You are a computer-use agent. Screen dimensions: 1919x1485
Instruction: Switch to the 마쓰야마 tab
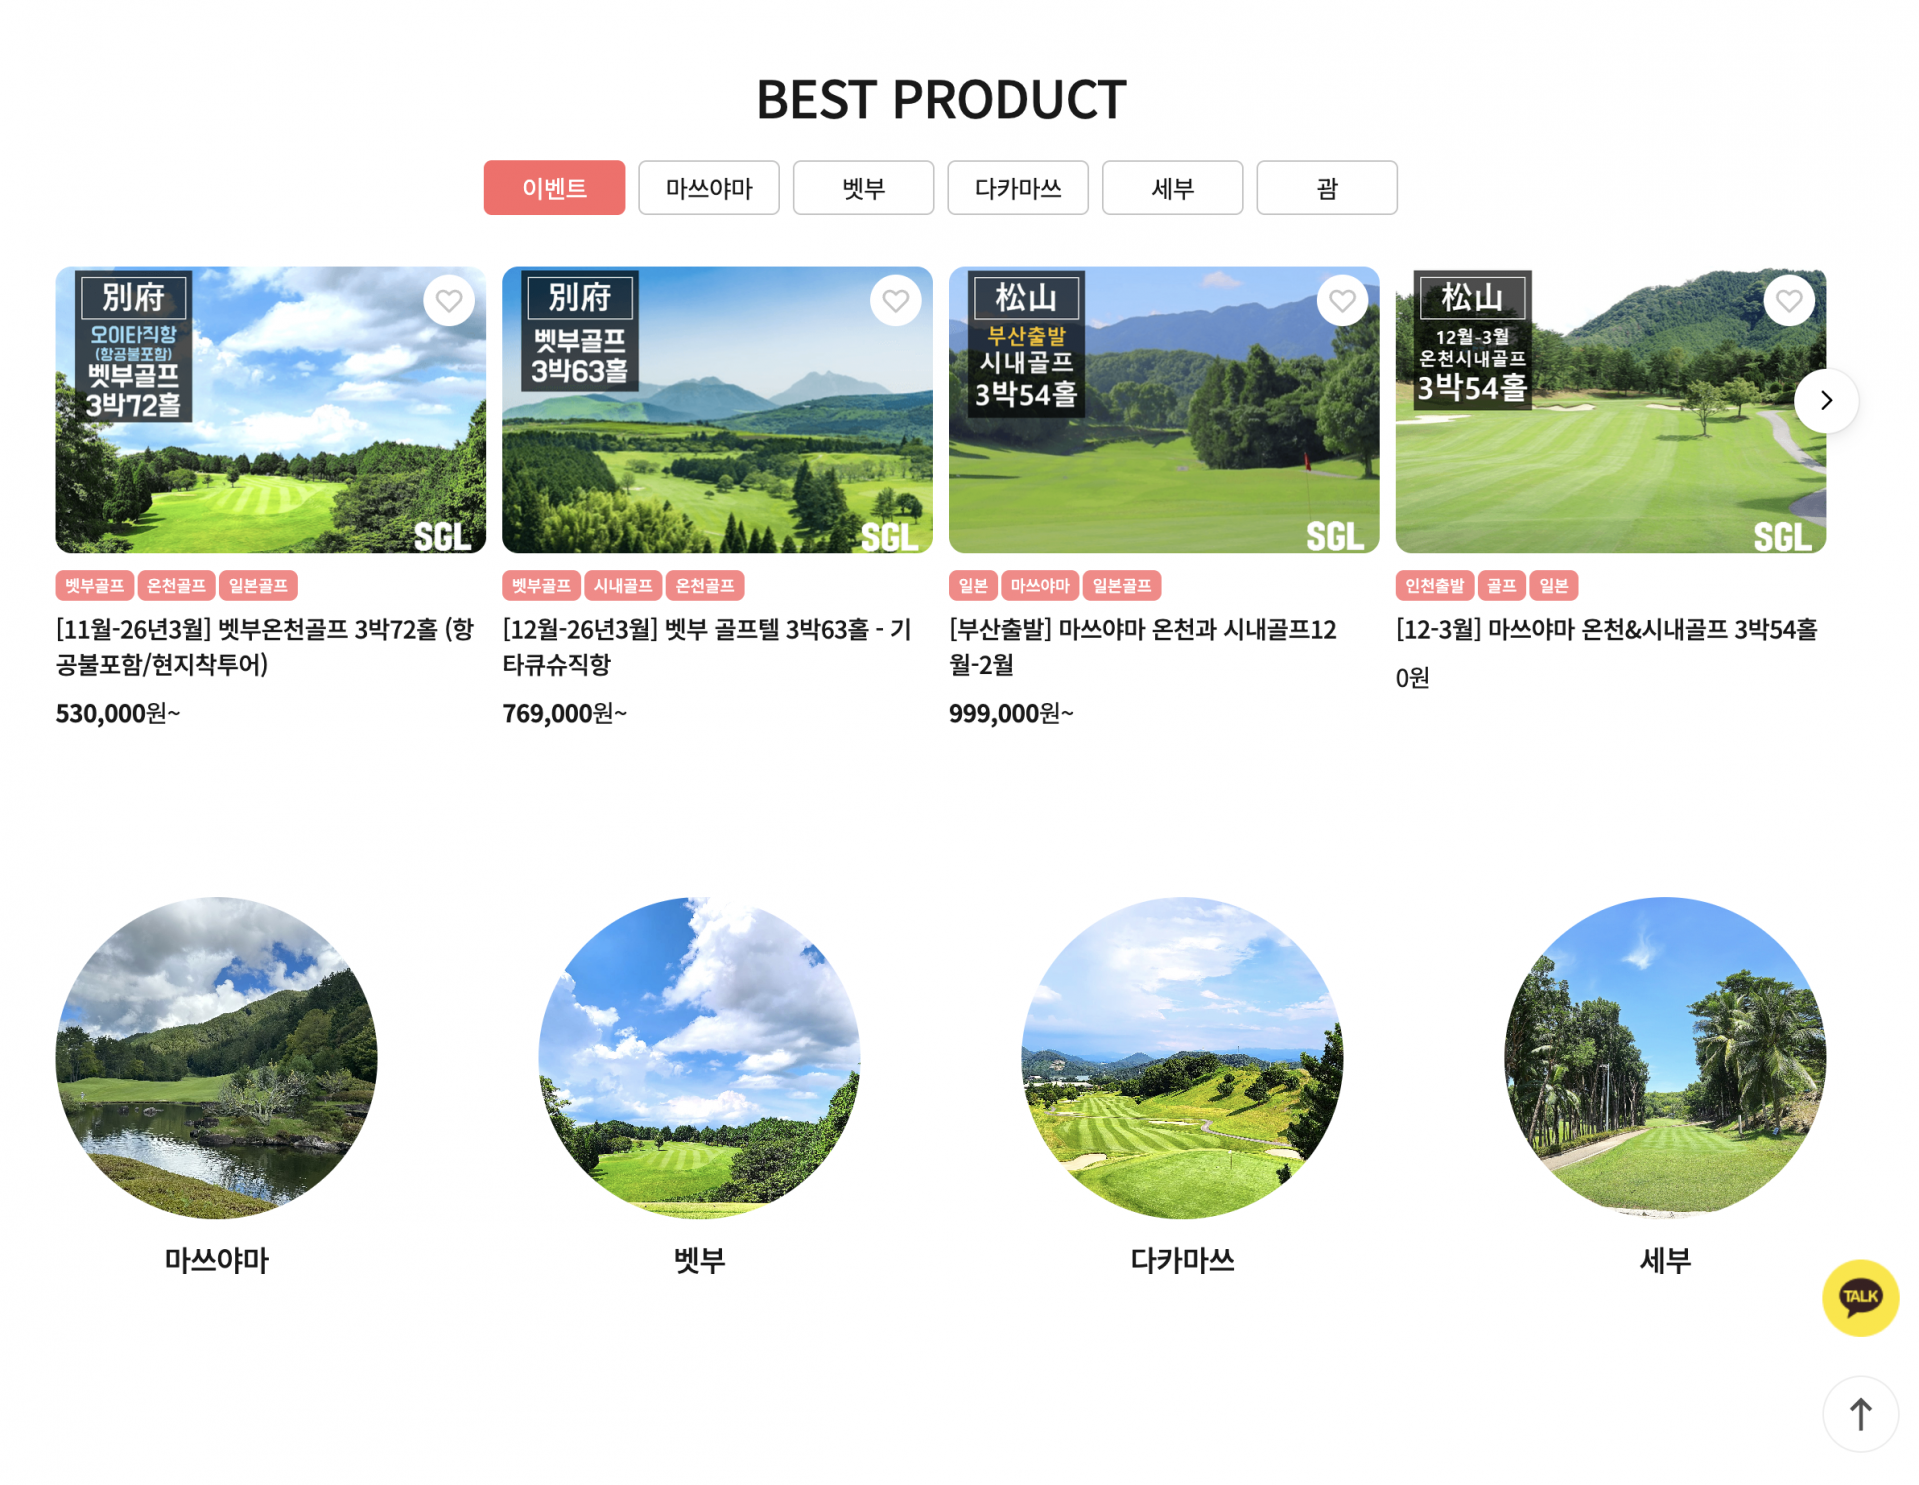[x=709, y=188]
